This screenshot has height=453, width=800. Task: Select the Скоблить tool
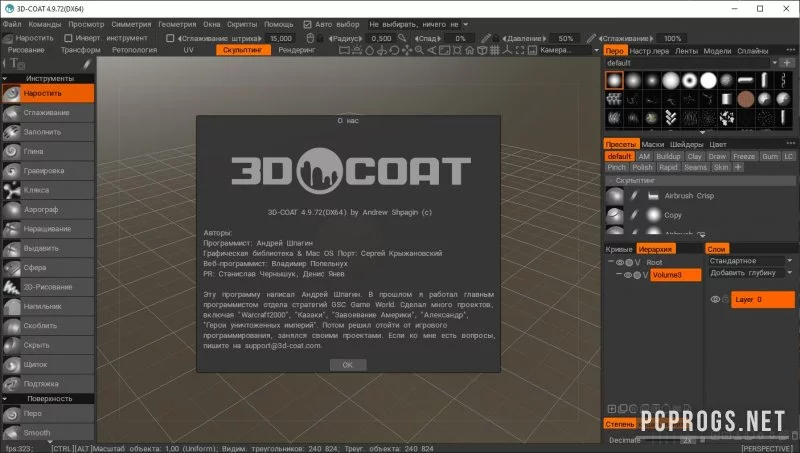click(x=48, y=326)
